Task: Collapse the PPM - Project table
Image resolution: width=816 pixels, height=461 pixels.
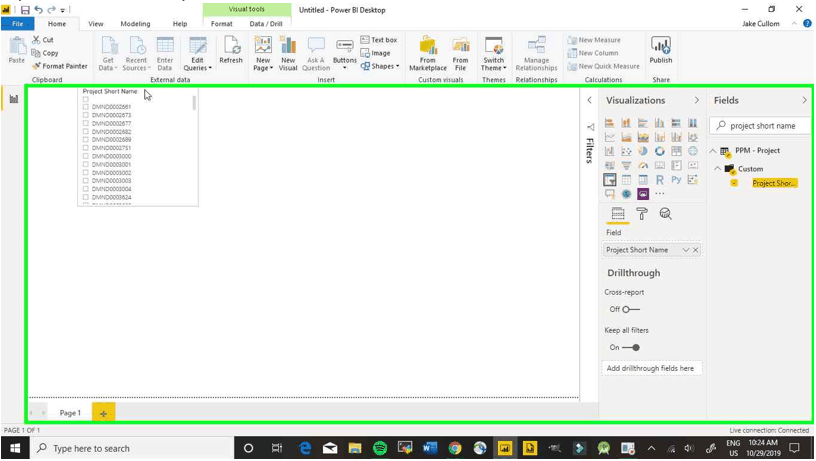Action: pyautogui.click(x=713, y=150)
